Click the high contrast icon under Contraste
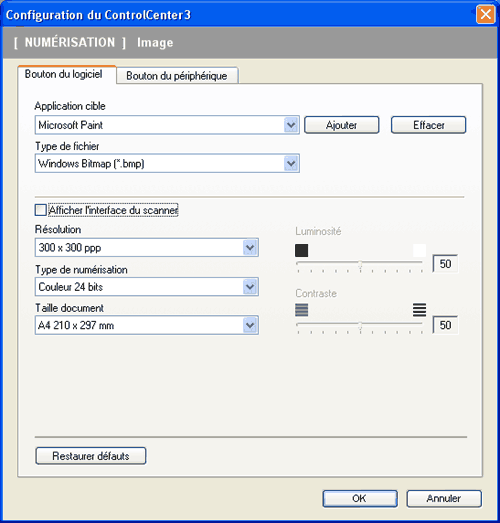500x523 pixels. click(x=419, y=310)
